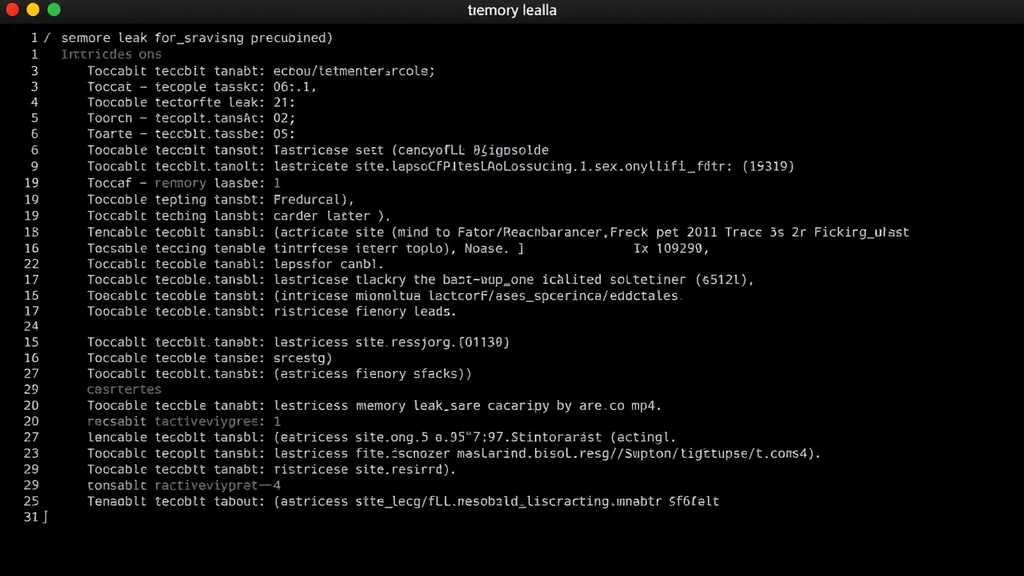Click the empty line numbered 24
Screen dimensions: 1024x576
coord(31,326)
